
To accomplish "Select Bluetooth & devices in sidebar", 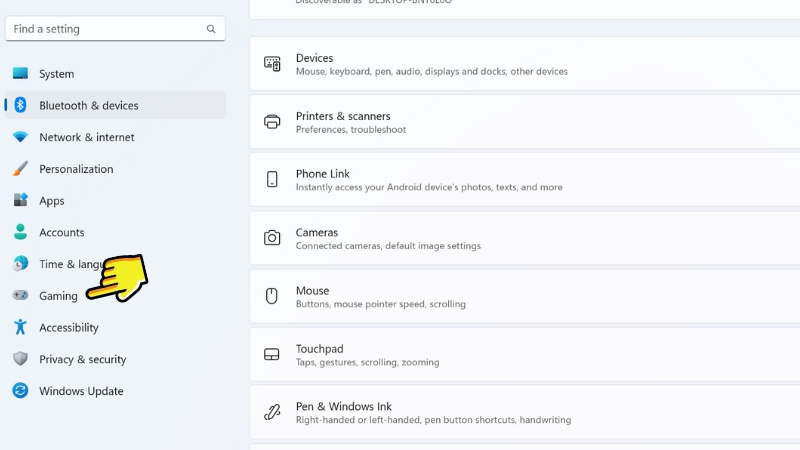I will click(115, 105).
